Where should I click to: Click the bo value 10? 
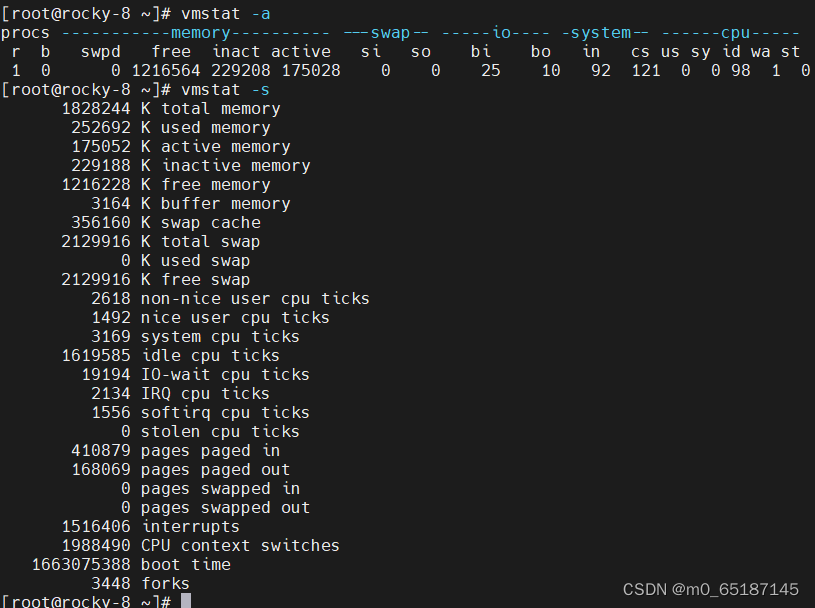551,70
